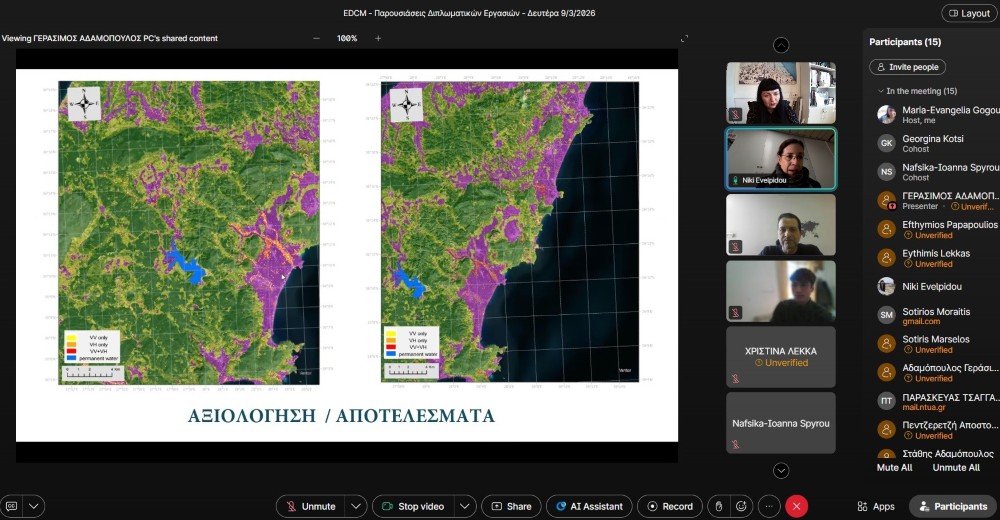Collapse the 'In the meeting (15)' section
This screenshot has width=1000, height=520.
pos(879,91)
